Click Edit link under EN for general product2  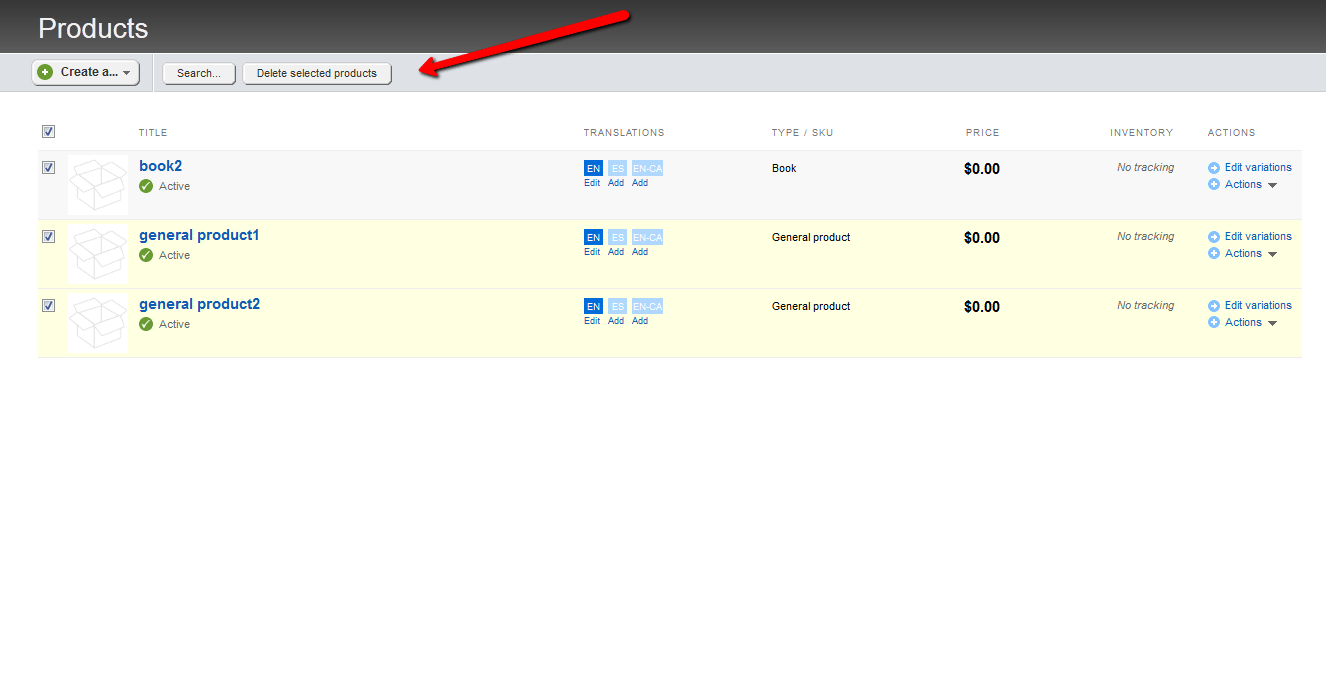(x=592, y=321)
